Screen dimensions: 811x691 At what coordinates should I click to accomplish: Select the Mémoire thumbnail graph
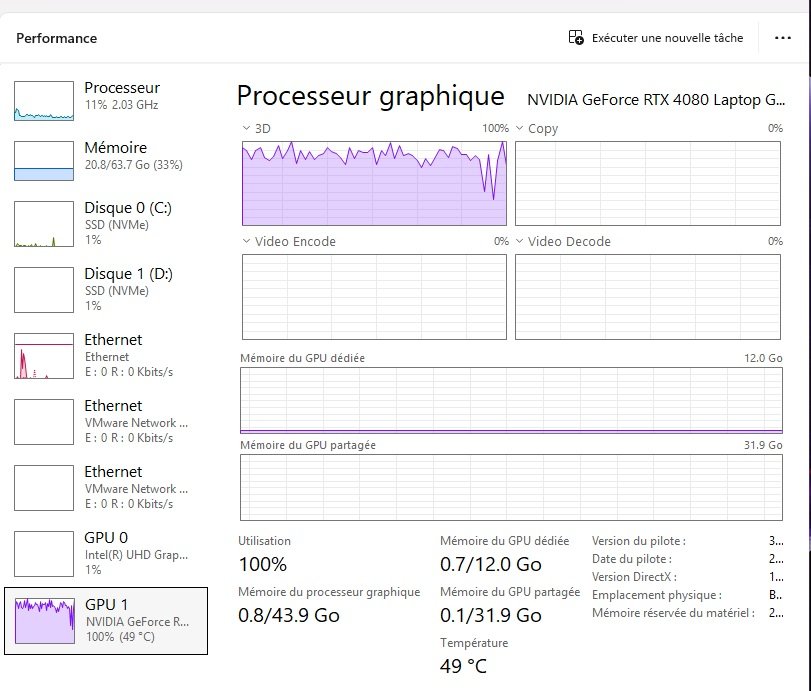(44, 161)
